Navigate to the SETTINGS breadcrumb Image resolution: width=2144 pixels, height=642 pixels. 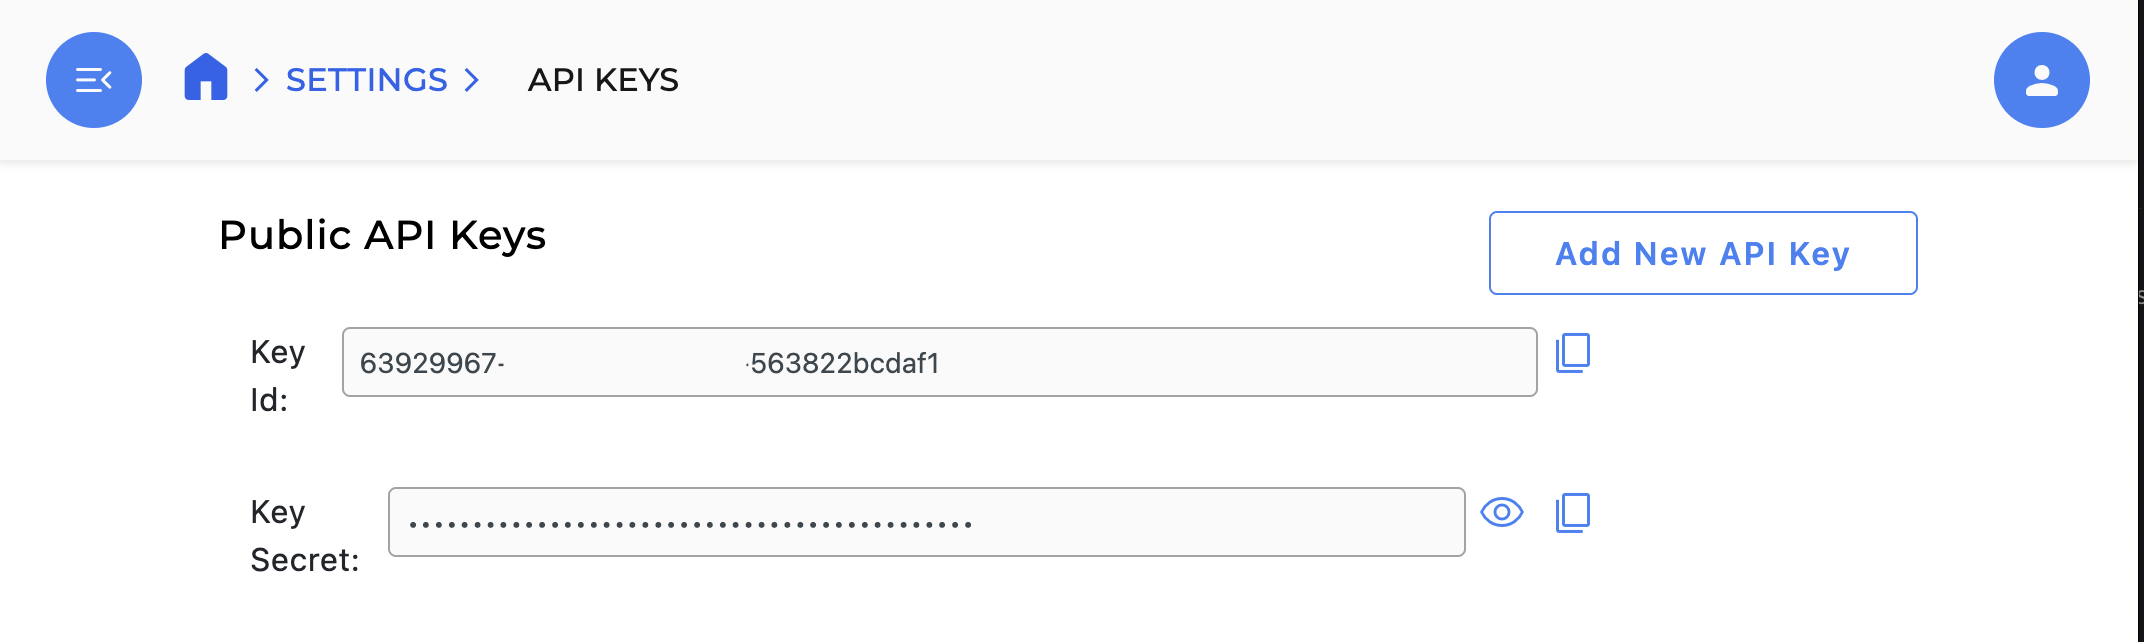click(366, 80)
